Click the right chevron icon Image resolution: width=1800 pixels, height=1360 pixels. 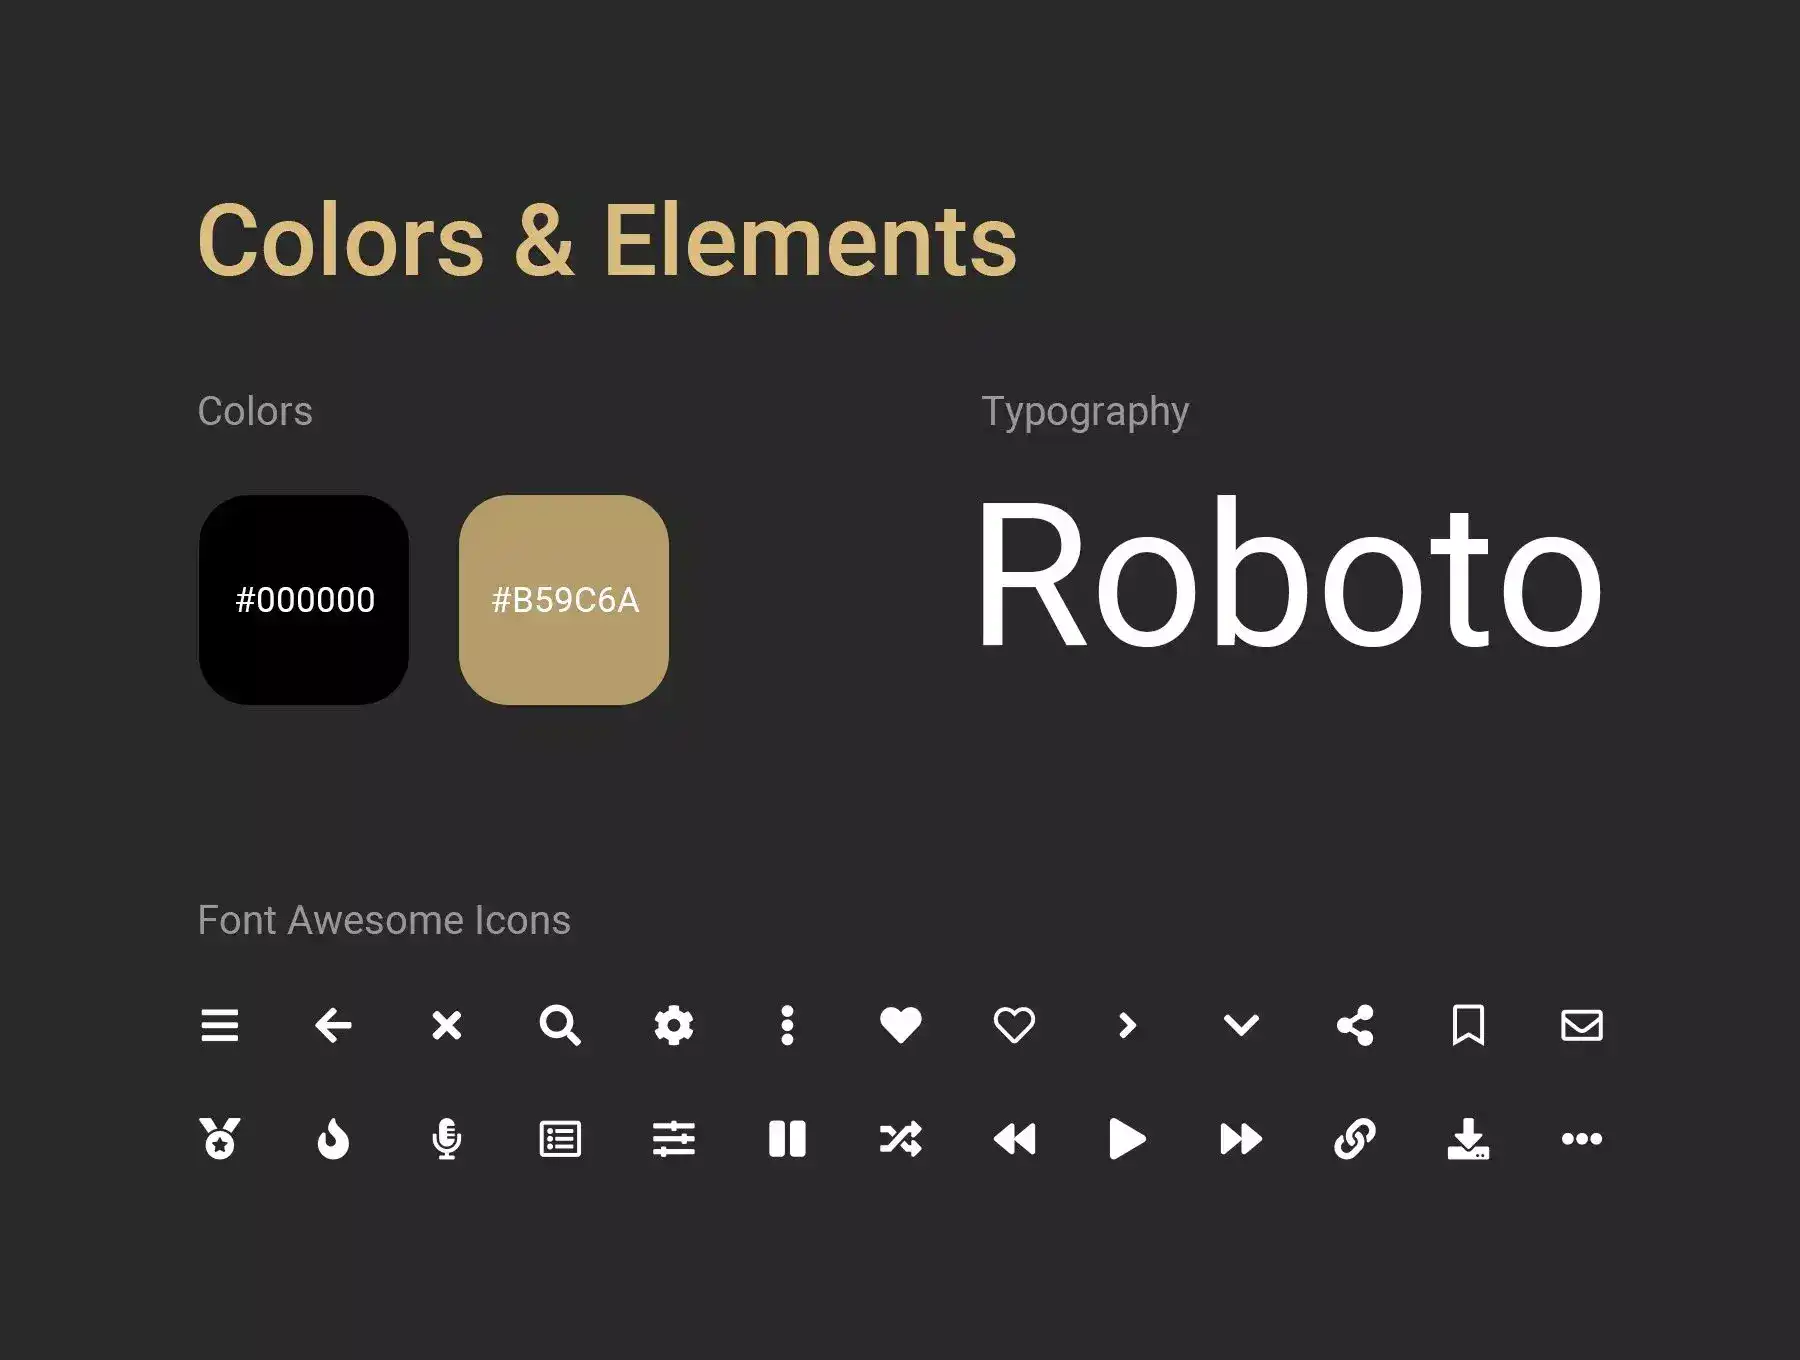(x=1127, y=1025)
